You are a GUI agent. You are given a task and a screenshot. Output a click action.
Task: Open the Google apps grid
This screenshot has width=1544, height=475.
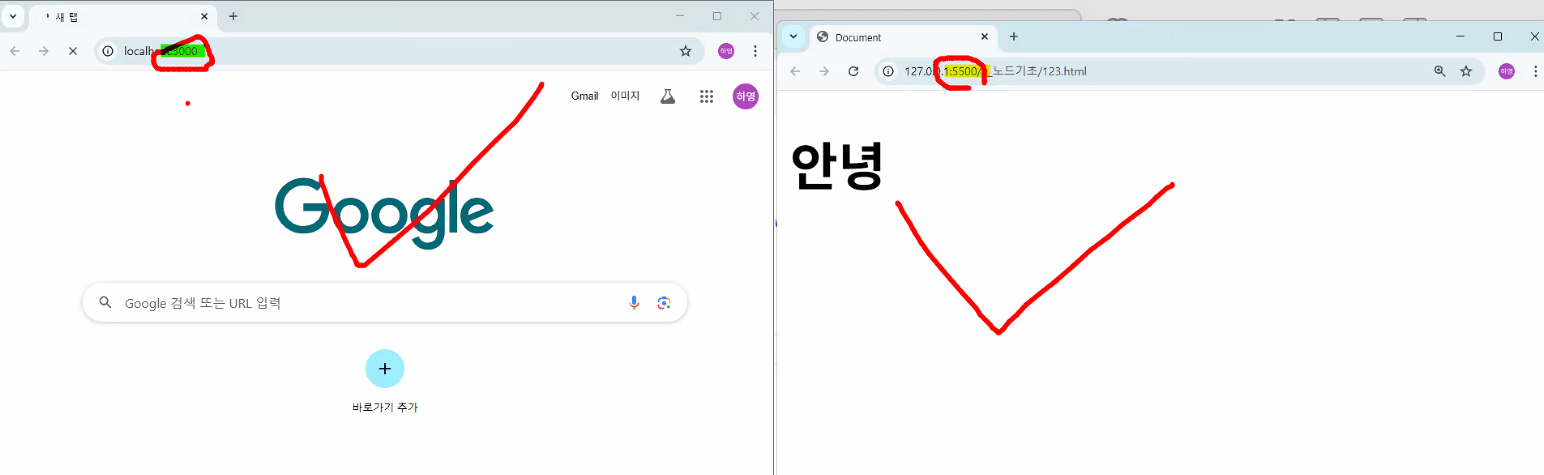(x=706, y=96)
